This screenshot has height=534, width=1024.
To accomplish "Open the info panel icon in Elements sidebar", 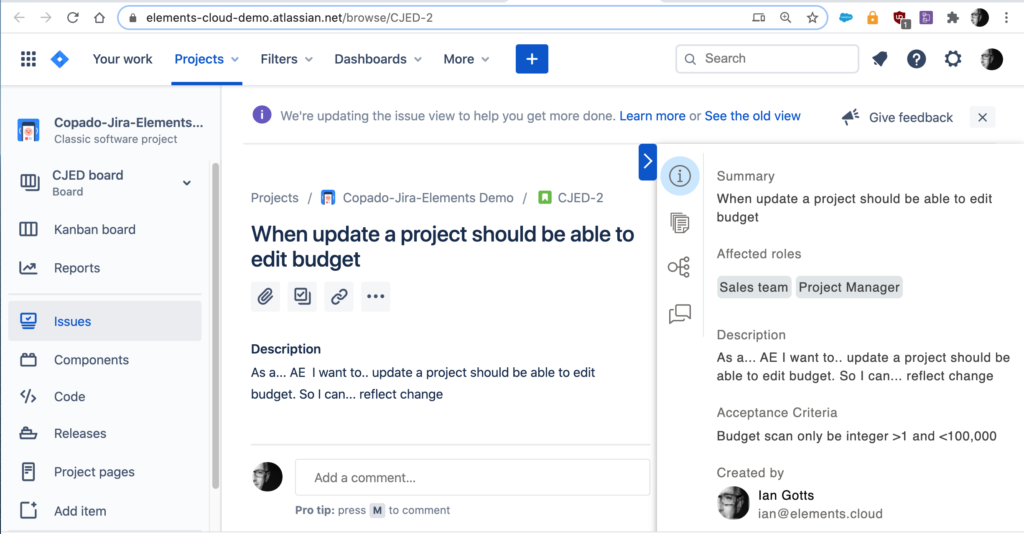I will point(680,176).
